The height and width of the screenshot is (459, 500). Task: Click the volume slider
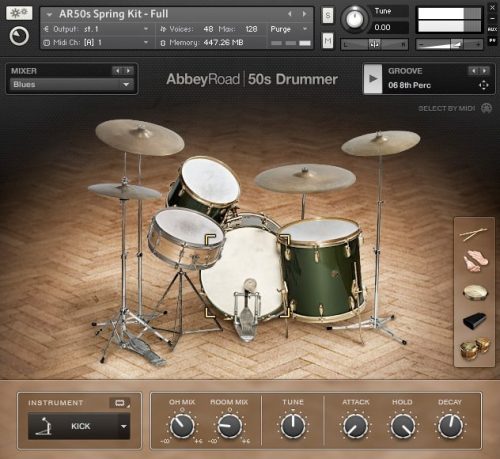click(x=449, y=44)
